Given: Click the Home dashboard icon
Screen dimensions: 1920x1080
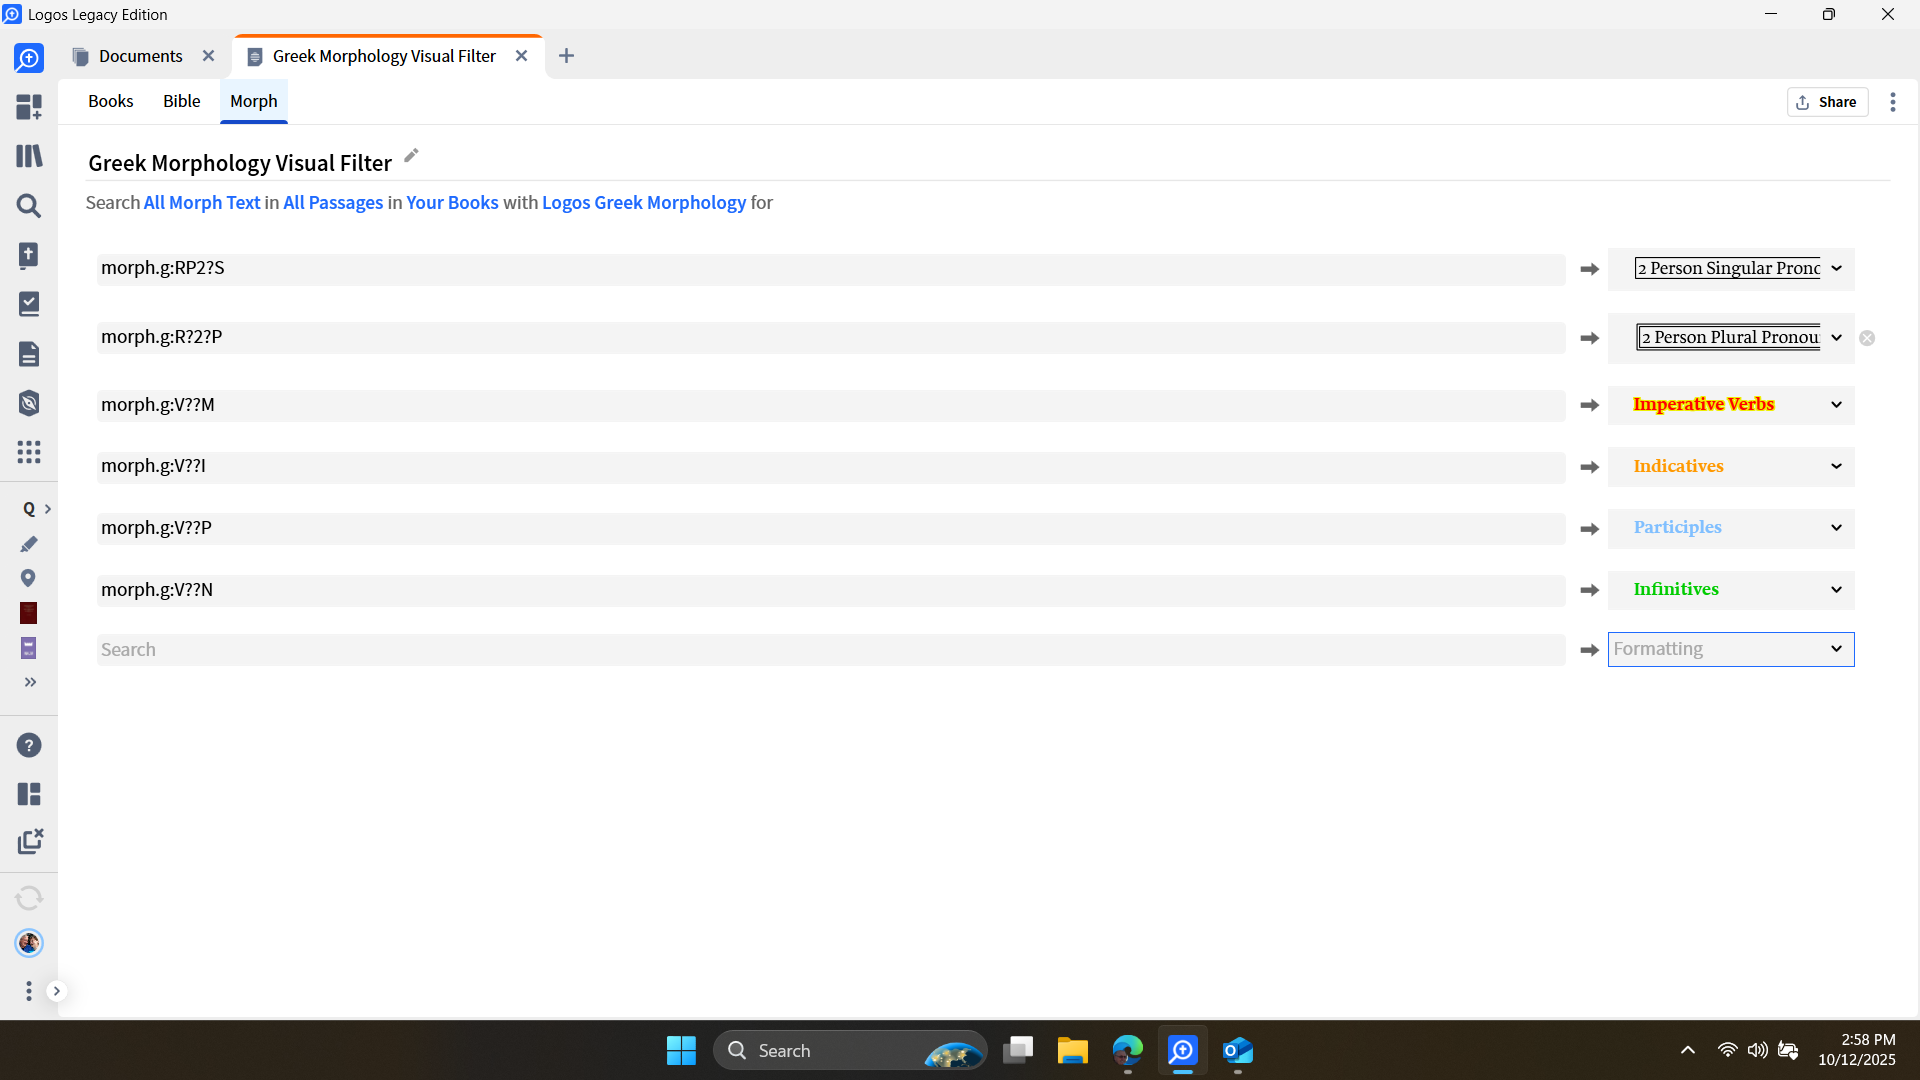Looking at the screenshot, I should pyautogui.click(x=29, y=107).
